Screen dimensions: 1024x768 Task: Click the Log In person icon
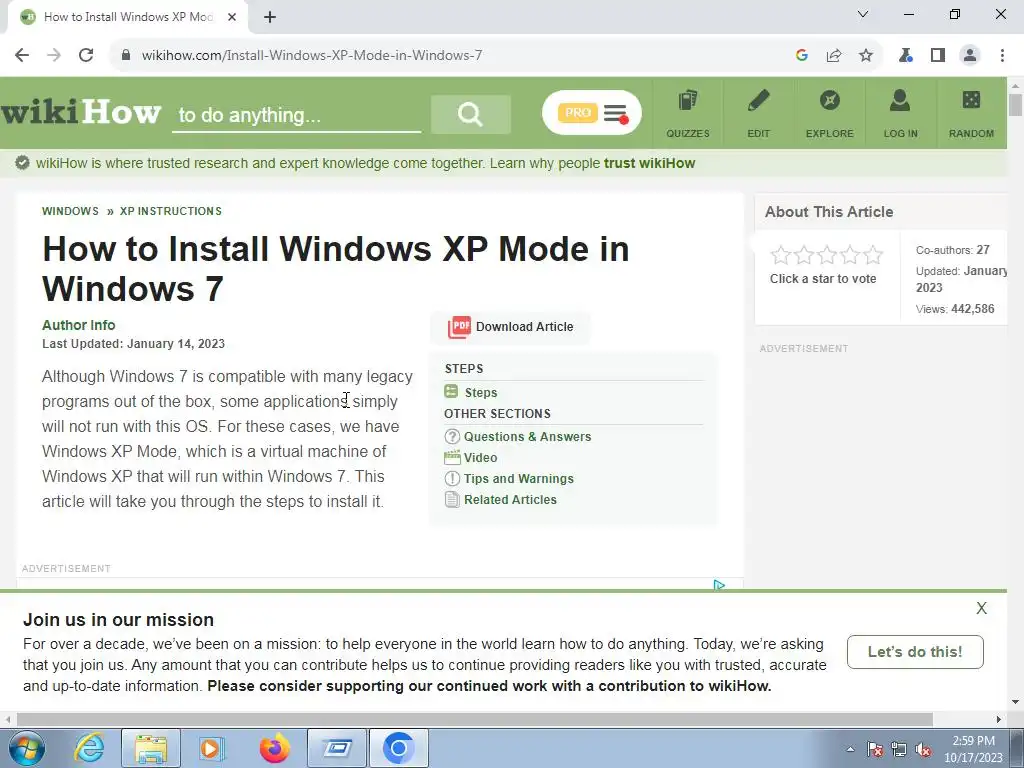[900, 114]
